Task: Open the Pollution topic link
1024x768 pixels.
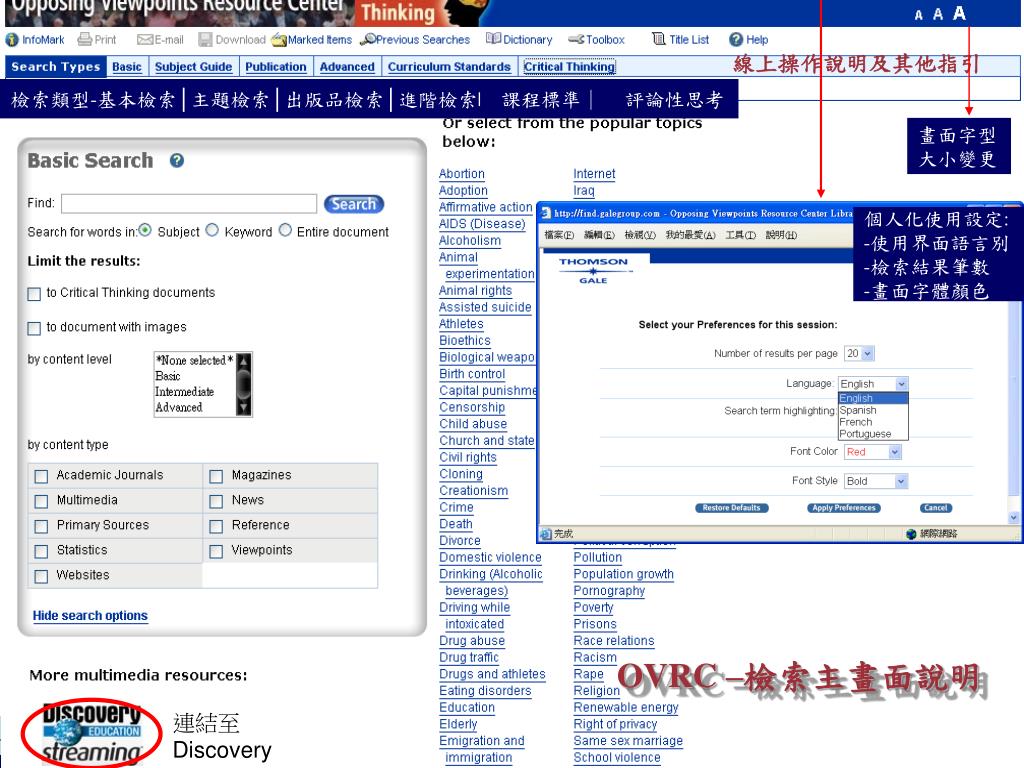Action: (598, 558)
